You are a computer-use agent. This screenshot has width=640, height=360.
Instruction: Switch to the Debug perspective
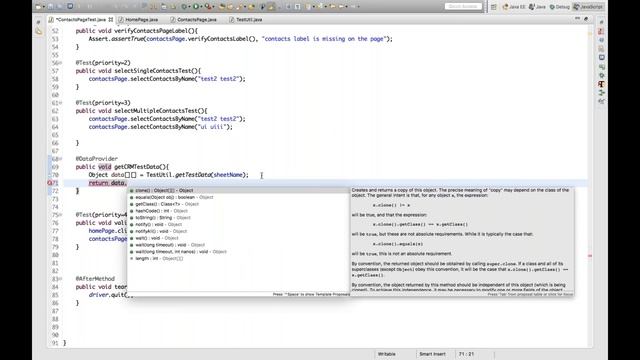[x=560, y=7]
